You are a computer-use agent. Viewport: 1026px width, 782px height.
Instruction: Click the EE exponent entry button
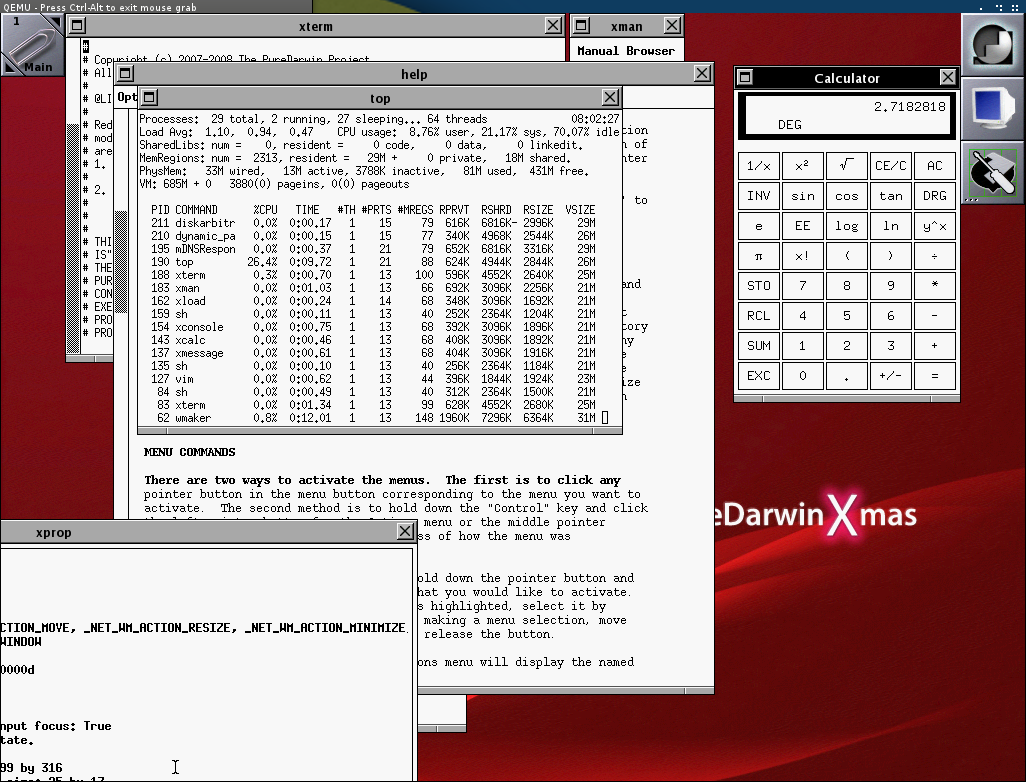(802, 226)
